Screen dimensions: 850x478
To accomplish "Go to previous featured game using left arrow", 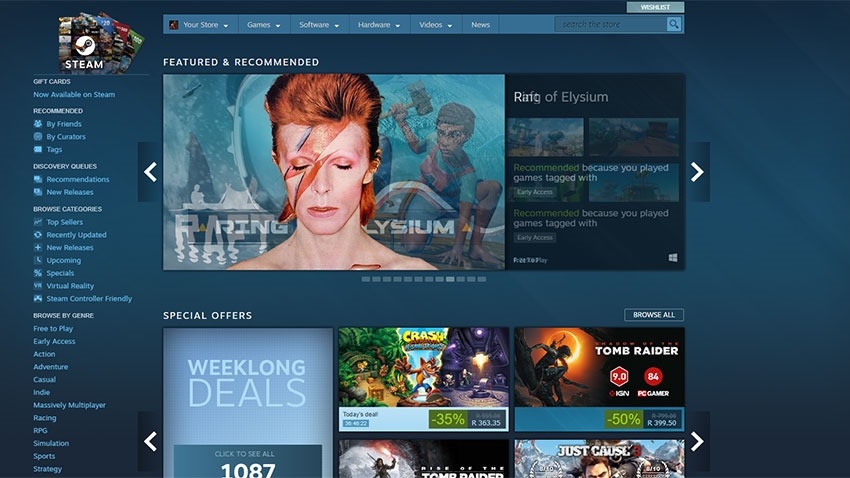I will coord(150,172).
